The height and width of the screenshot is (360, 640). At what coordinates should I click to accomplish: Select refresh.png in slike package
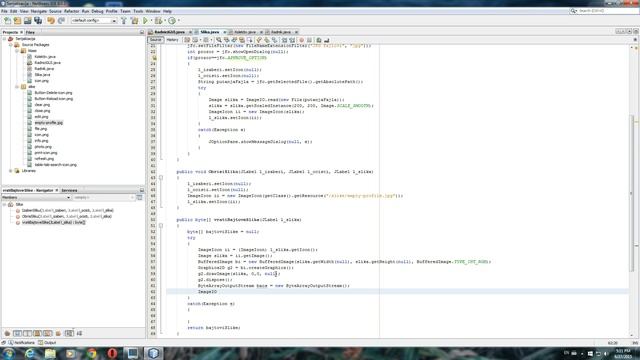click(44, 158)
